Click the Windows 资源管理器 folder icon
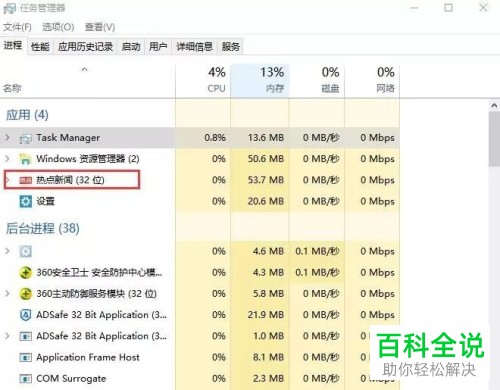Viewport: 500px width, 390px height. click(x=26, y=159)
